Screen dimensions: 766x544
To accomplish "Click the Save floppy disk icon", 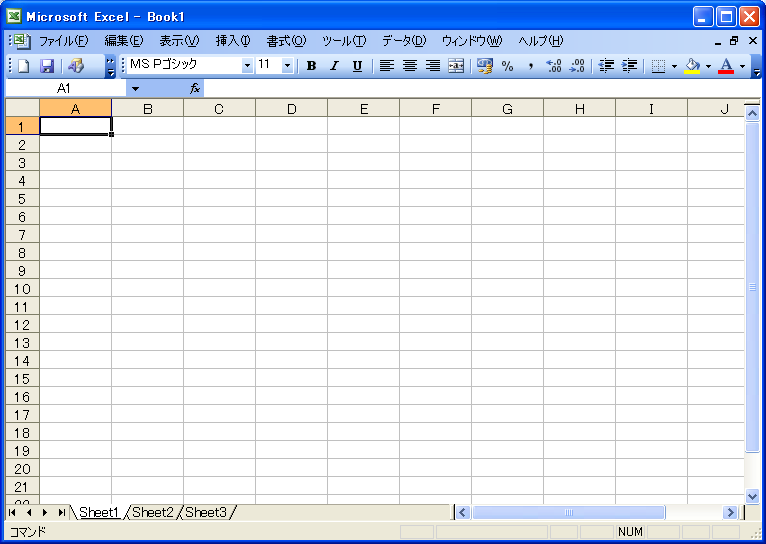I will [46, 66].
